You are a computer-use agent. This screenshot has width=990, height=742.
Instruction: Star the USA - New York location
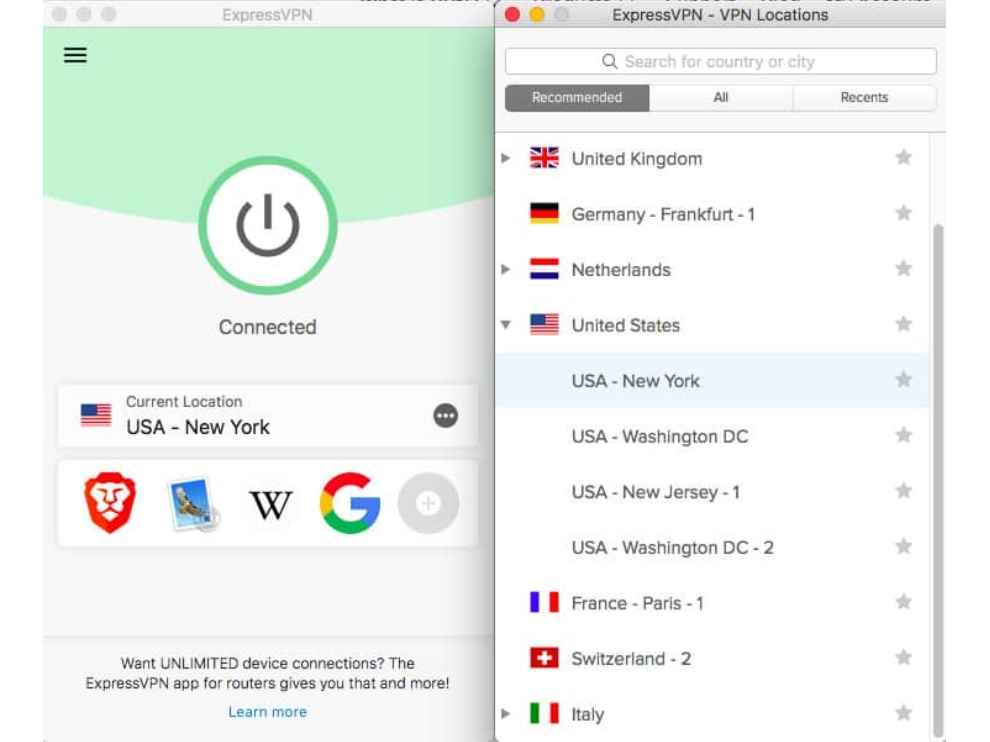click(x=904, y=380)
